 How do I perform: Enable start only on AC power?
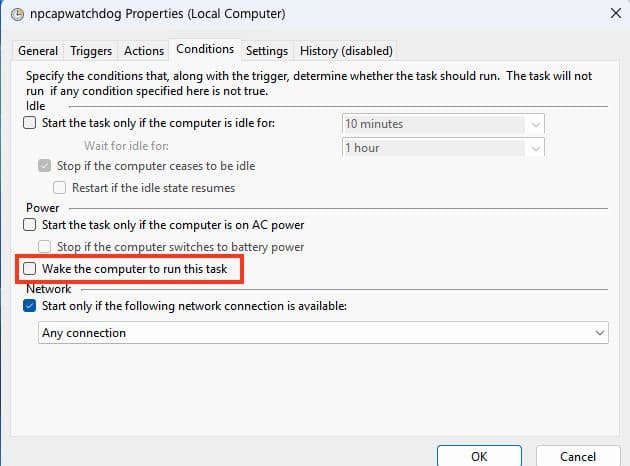[x=29, y=225]
